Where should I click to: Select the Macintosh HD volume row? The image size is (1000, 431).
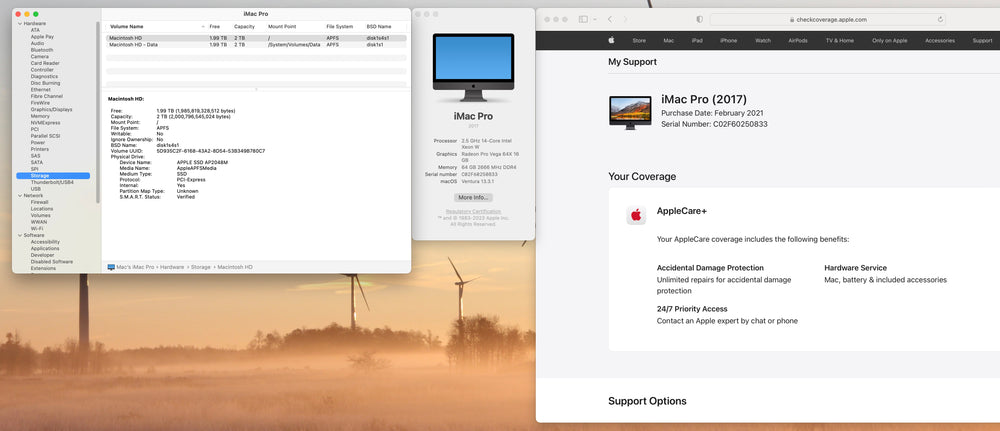coord(256,38)
